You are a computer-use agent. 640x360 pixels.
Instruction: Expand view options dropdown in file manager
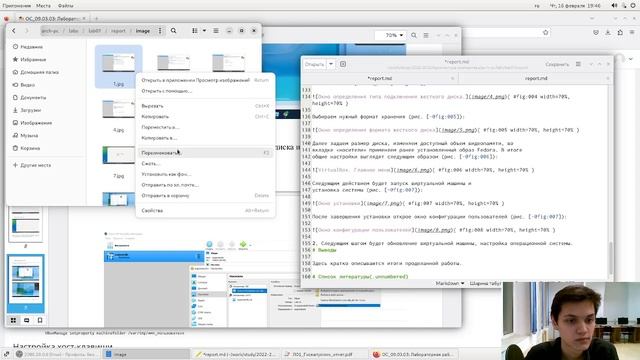coord(204,31)
